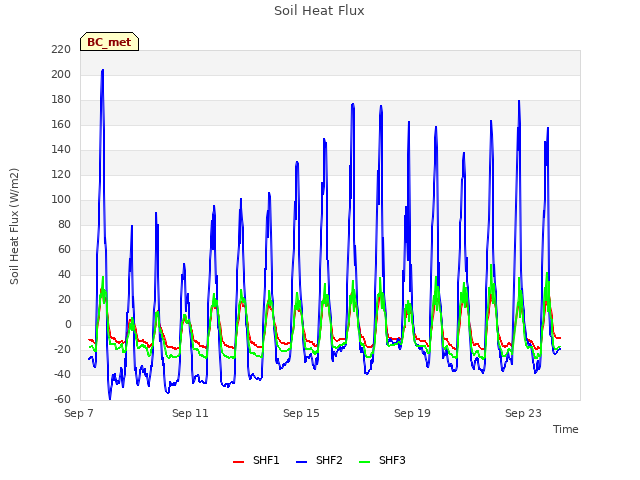Click the Sep 7 x-axis tick label

tap(79, 413)
